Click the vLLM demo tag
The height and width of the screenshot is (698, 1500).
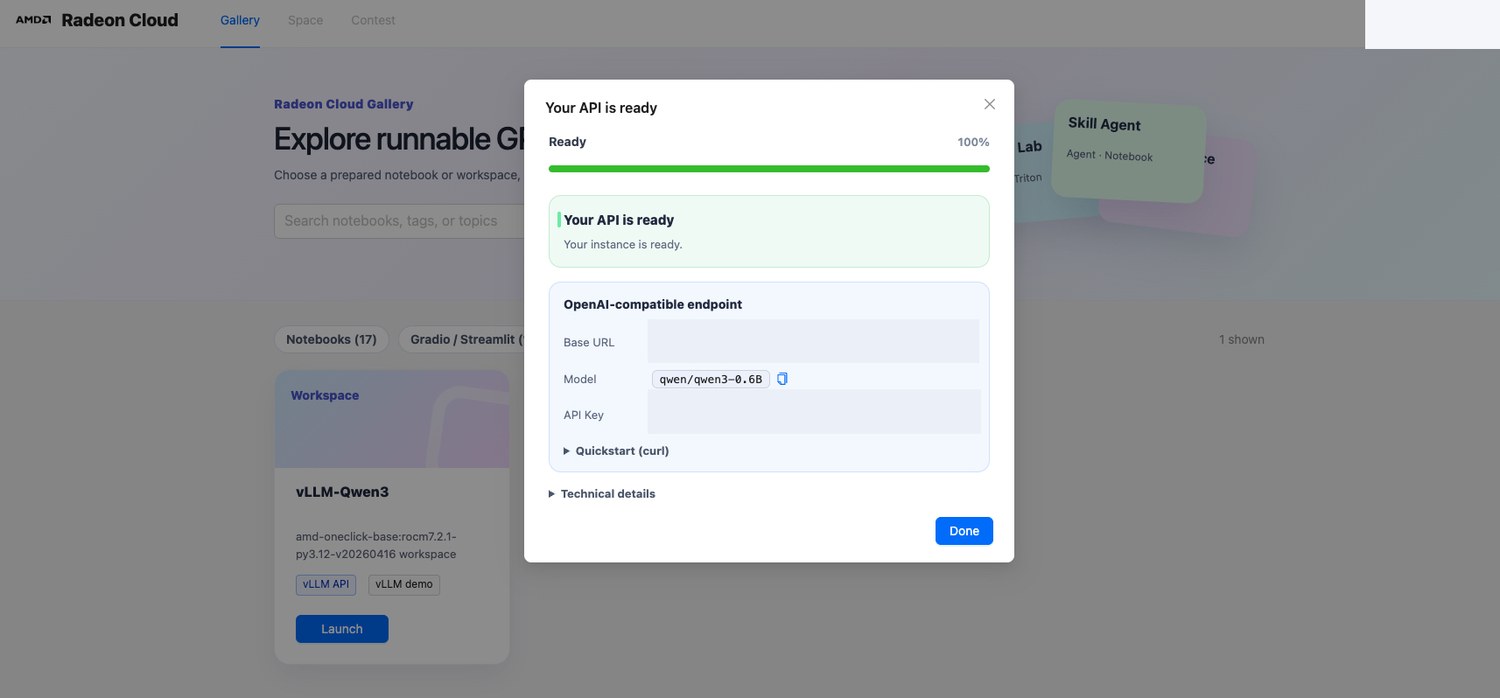pyautogui.click(x=404, y=584)
